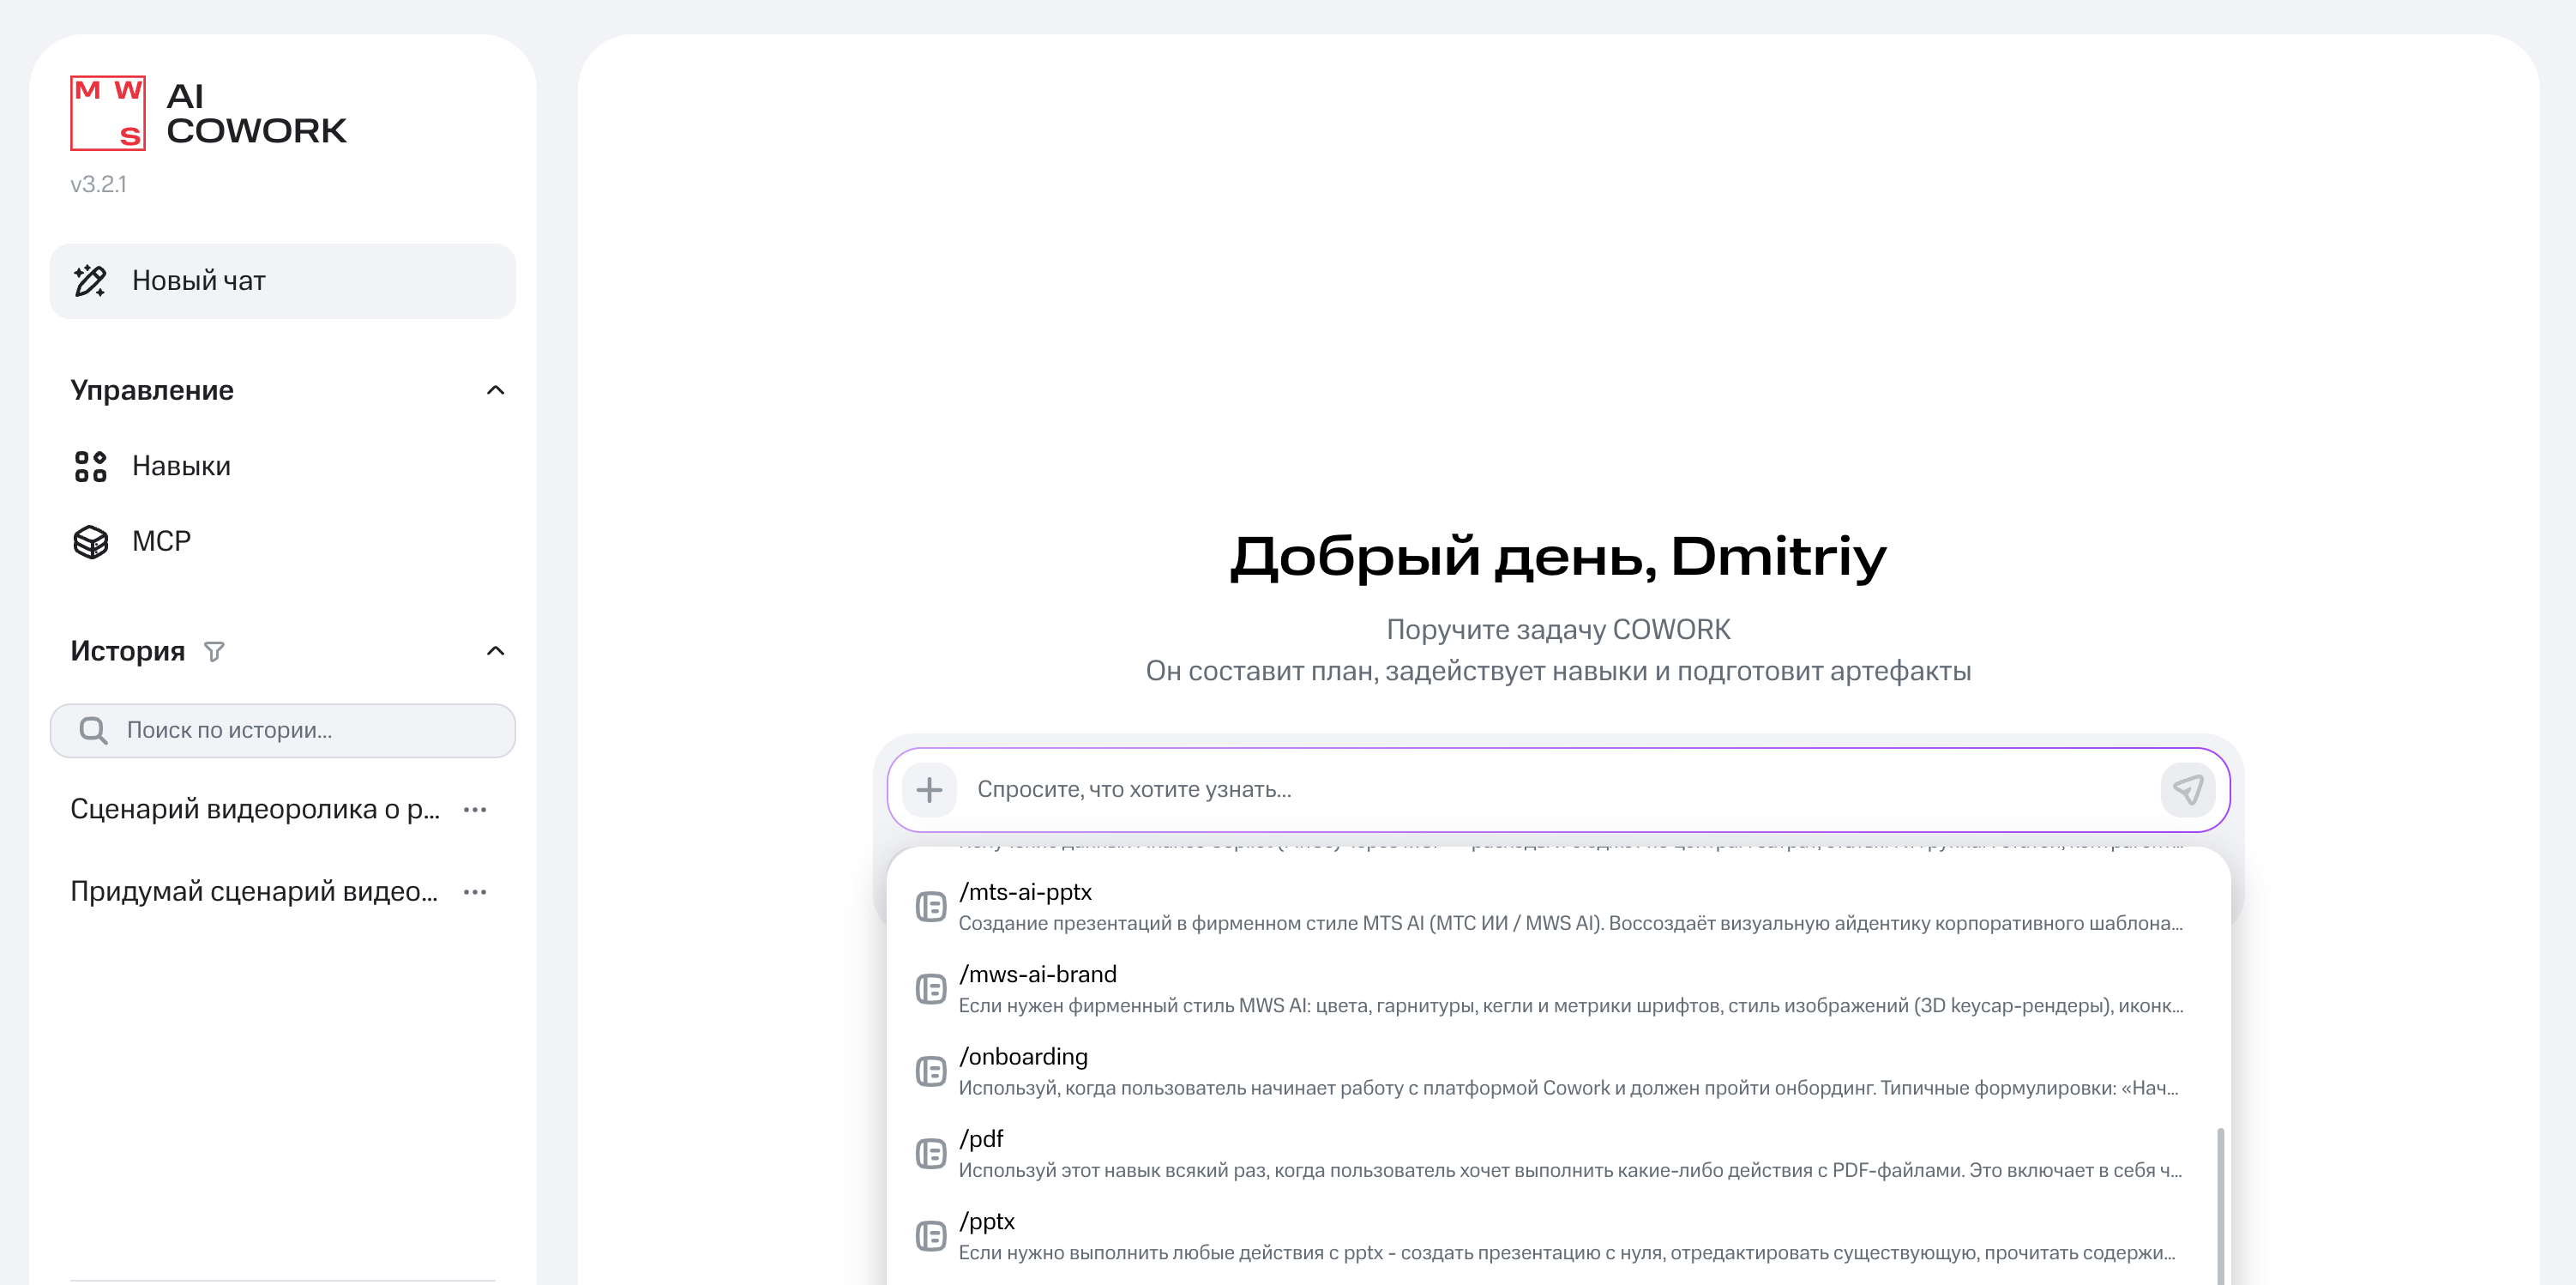Click the 'Спросите, что хотите узнать' prompt field
The width and height of the screenshot is (2576, 1285).
[1558, 790]
